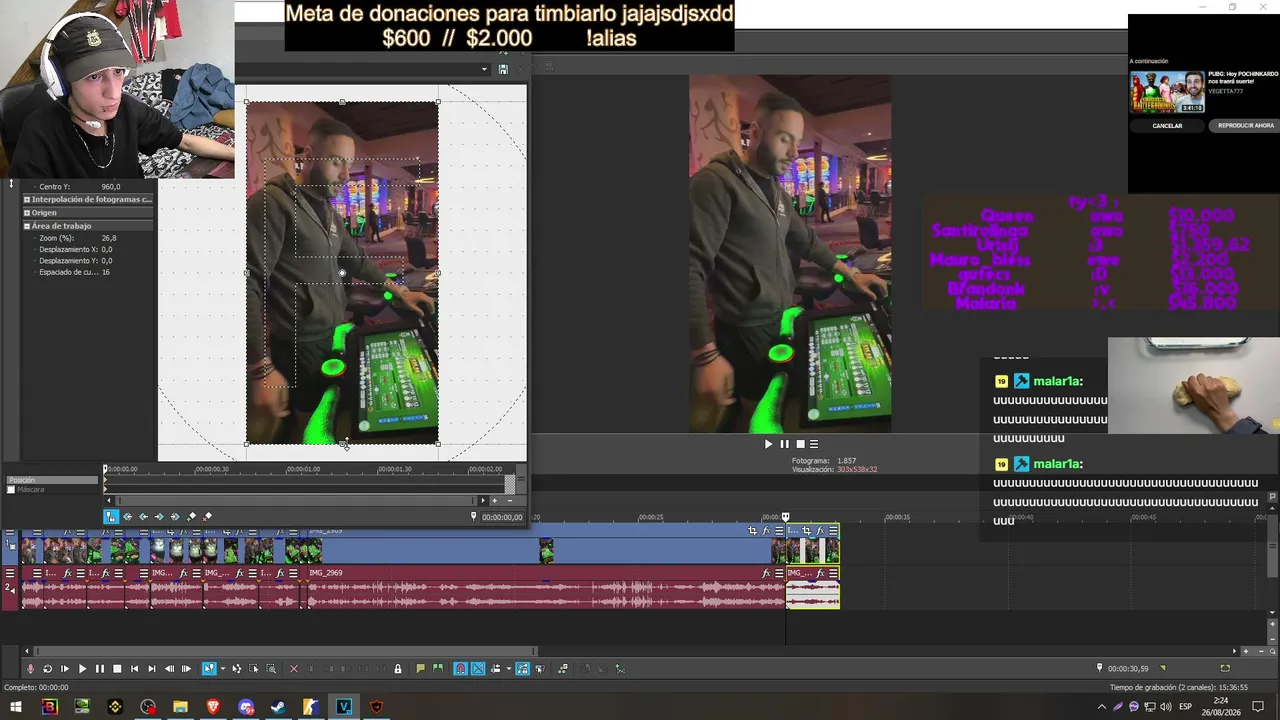Go to end of project
This screenshot has height=720, width=1280.
(152, 669)
